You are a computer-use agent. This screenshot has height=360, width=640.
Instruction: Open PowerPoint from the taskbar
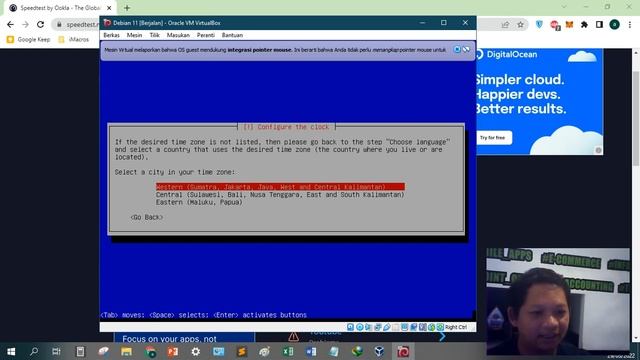click(x=173, y=351)
